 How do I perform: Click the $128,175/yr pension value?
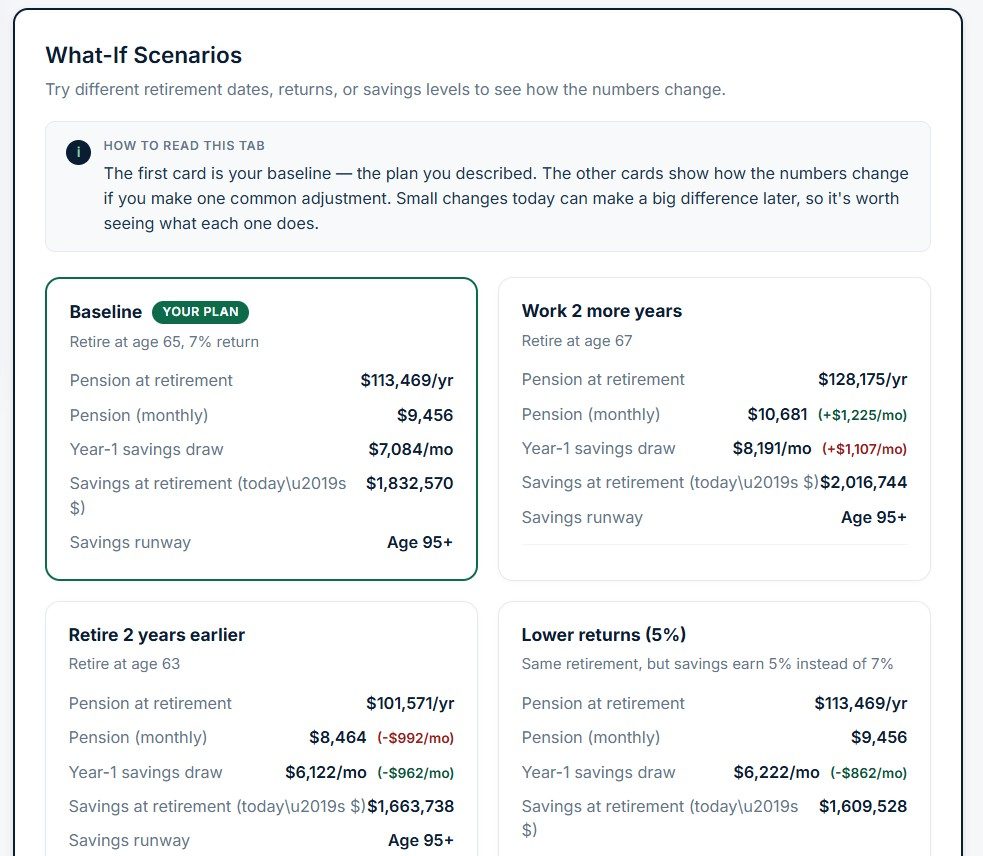(863, 379)
